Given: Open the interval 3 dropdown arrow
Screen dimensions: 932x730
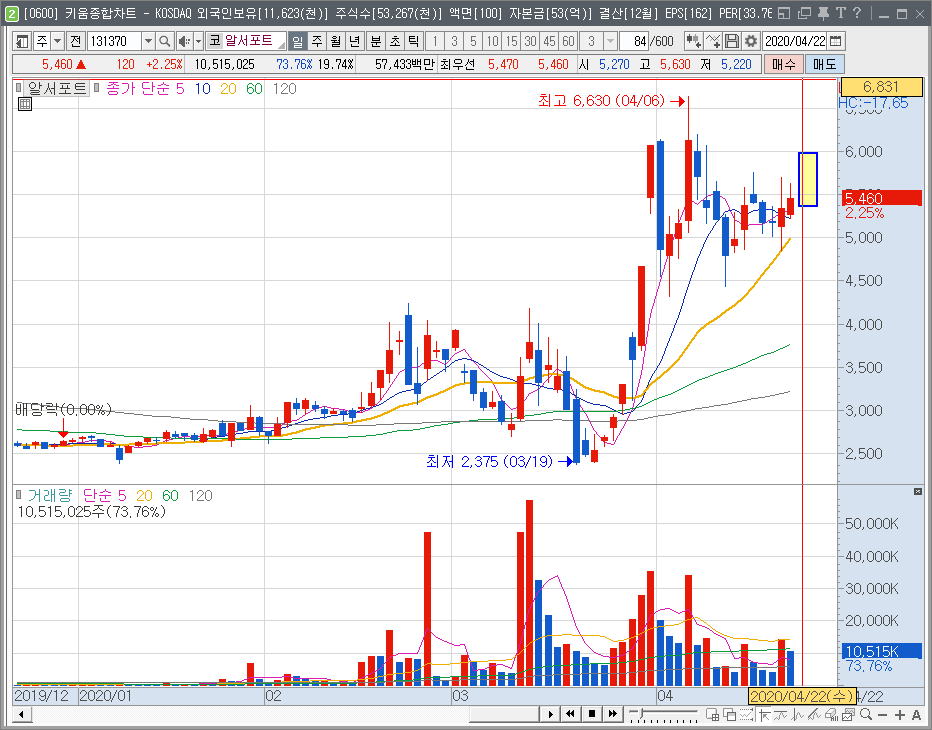Looking at the screenshot, I should coord(610,41).
